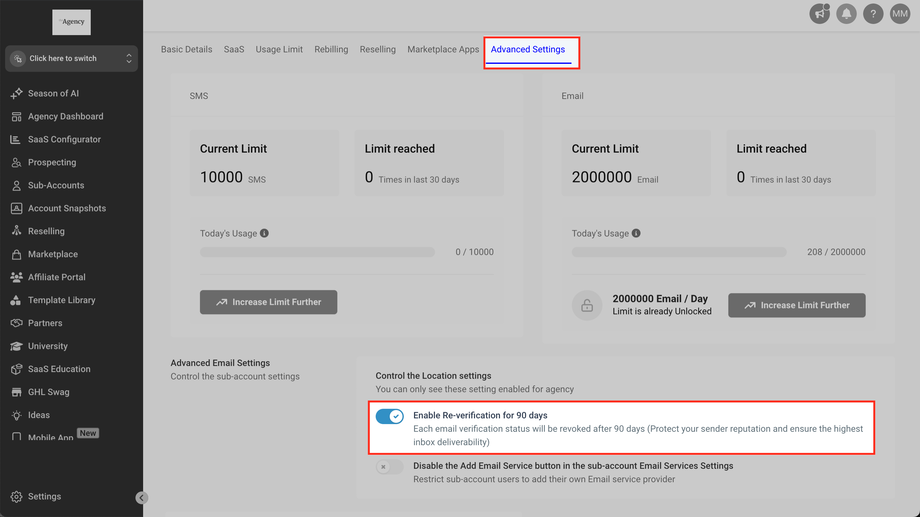Open the help question mark icon
Image resolution: width=920 pixels, height=517 pixels.
(873, 13)
